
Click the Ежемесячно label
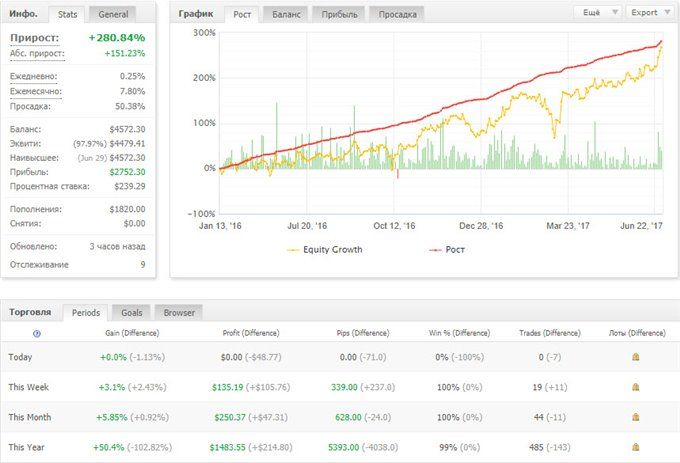[36, 91]
